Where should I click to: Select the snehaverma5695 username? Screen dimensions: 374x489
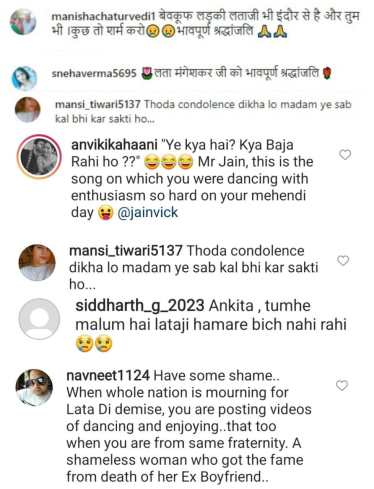[94, 73]
